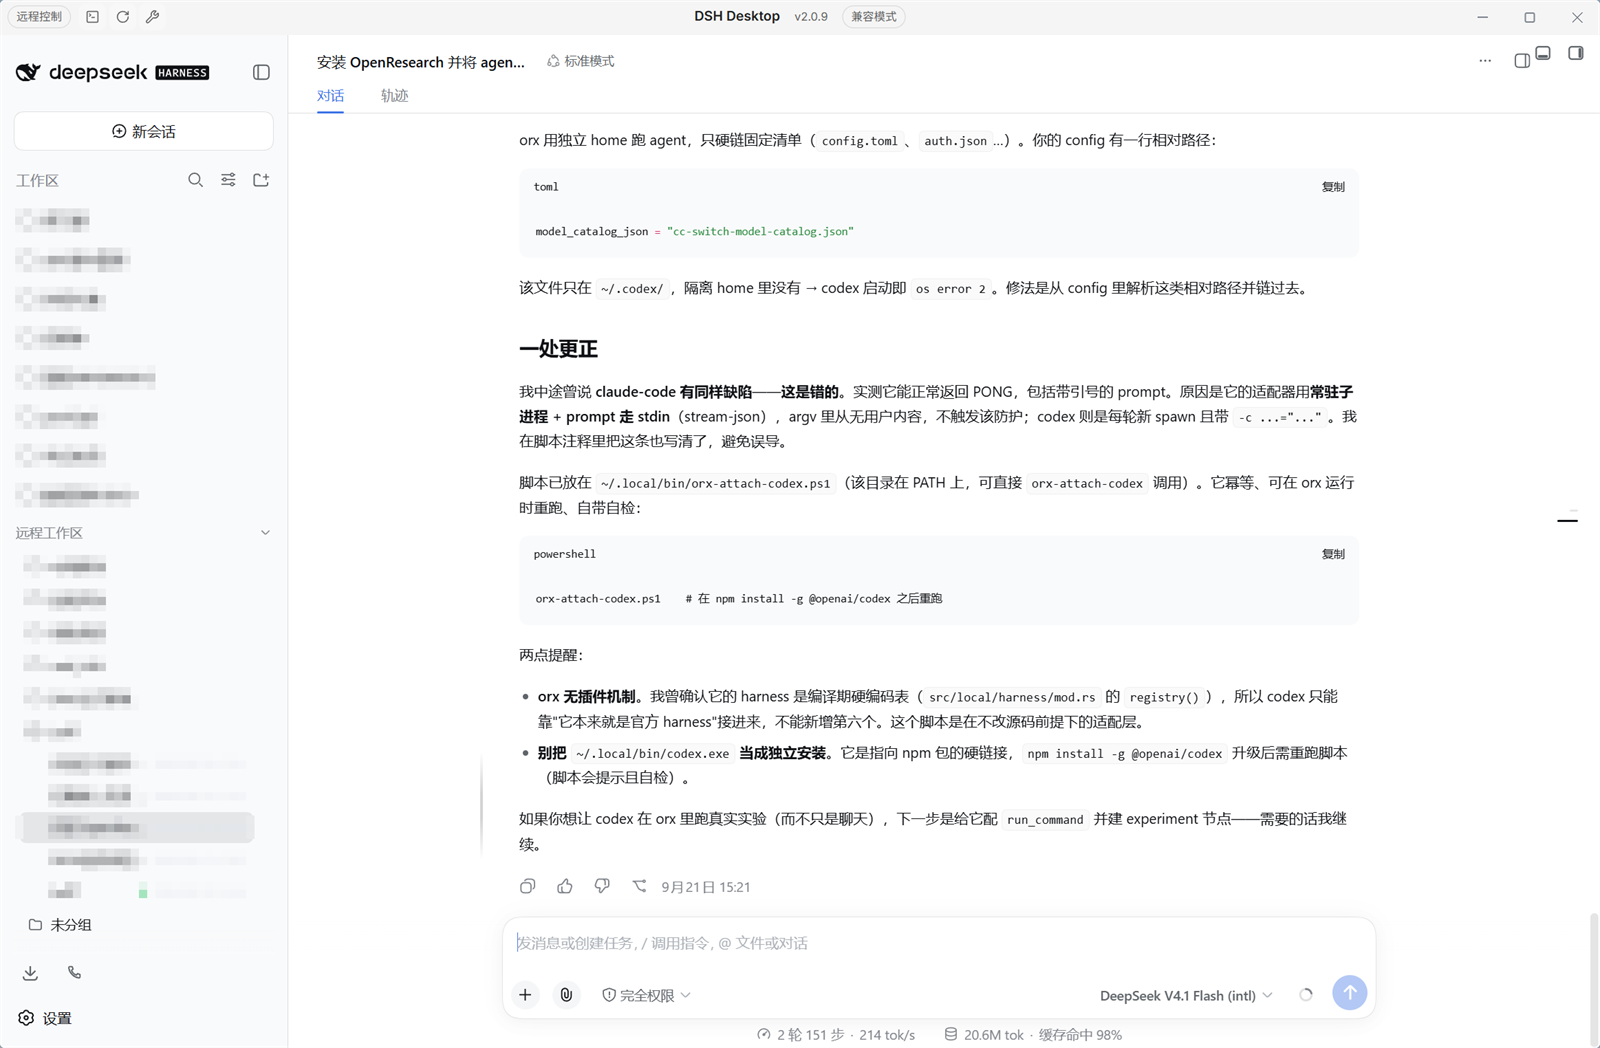
Task: Switch to the 对话 tab
Action: pyautogui.click(x=330, y=96)
